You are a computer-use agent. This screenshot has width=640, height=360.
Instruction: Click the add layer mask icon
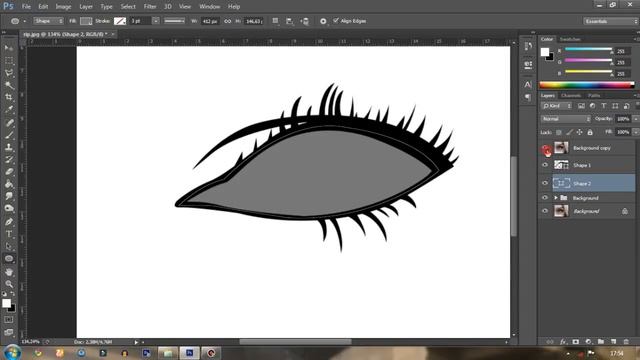point(576,341)
